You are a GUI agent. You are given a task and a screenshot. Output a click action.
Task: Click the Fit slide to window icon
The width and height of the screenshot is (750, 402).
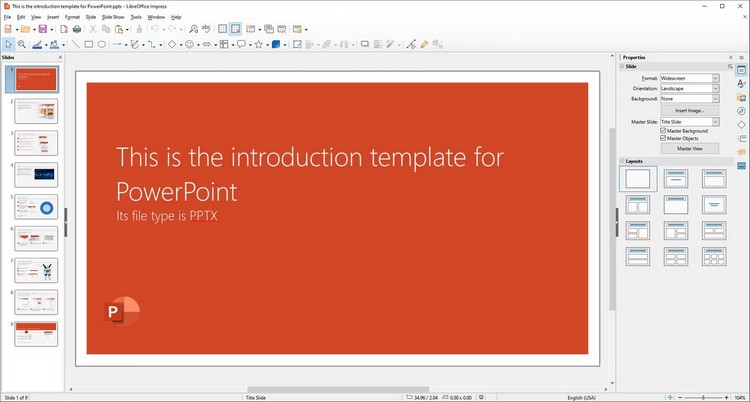coord(670,398)
